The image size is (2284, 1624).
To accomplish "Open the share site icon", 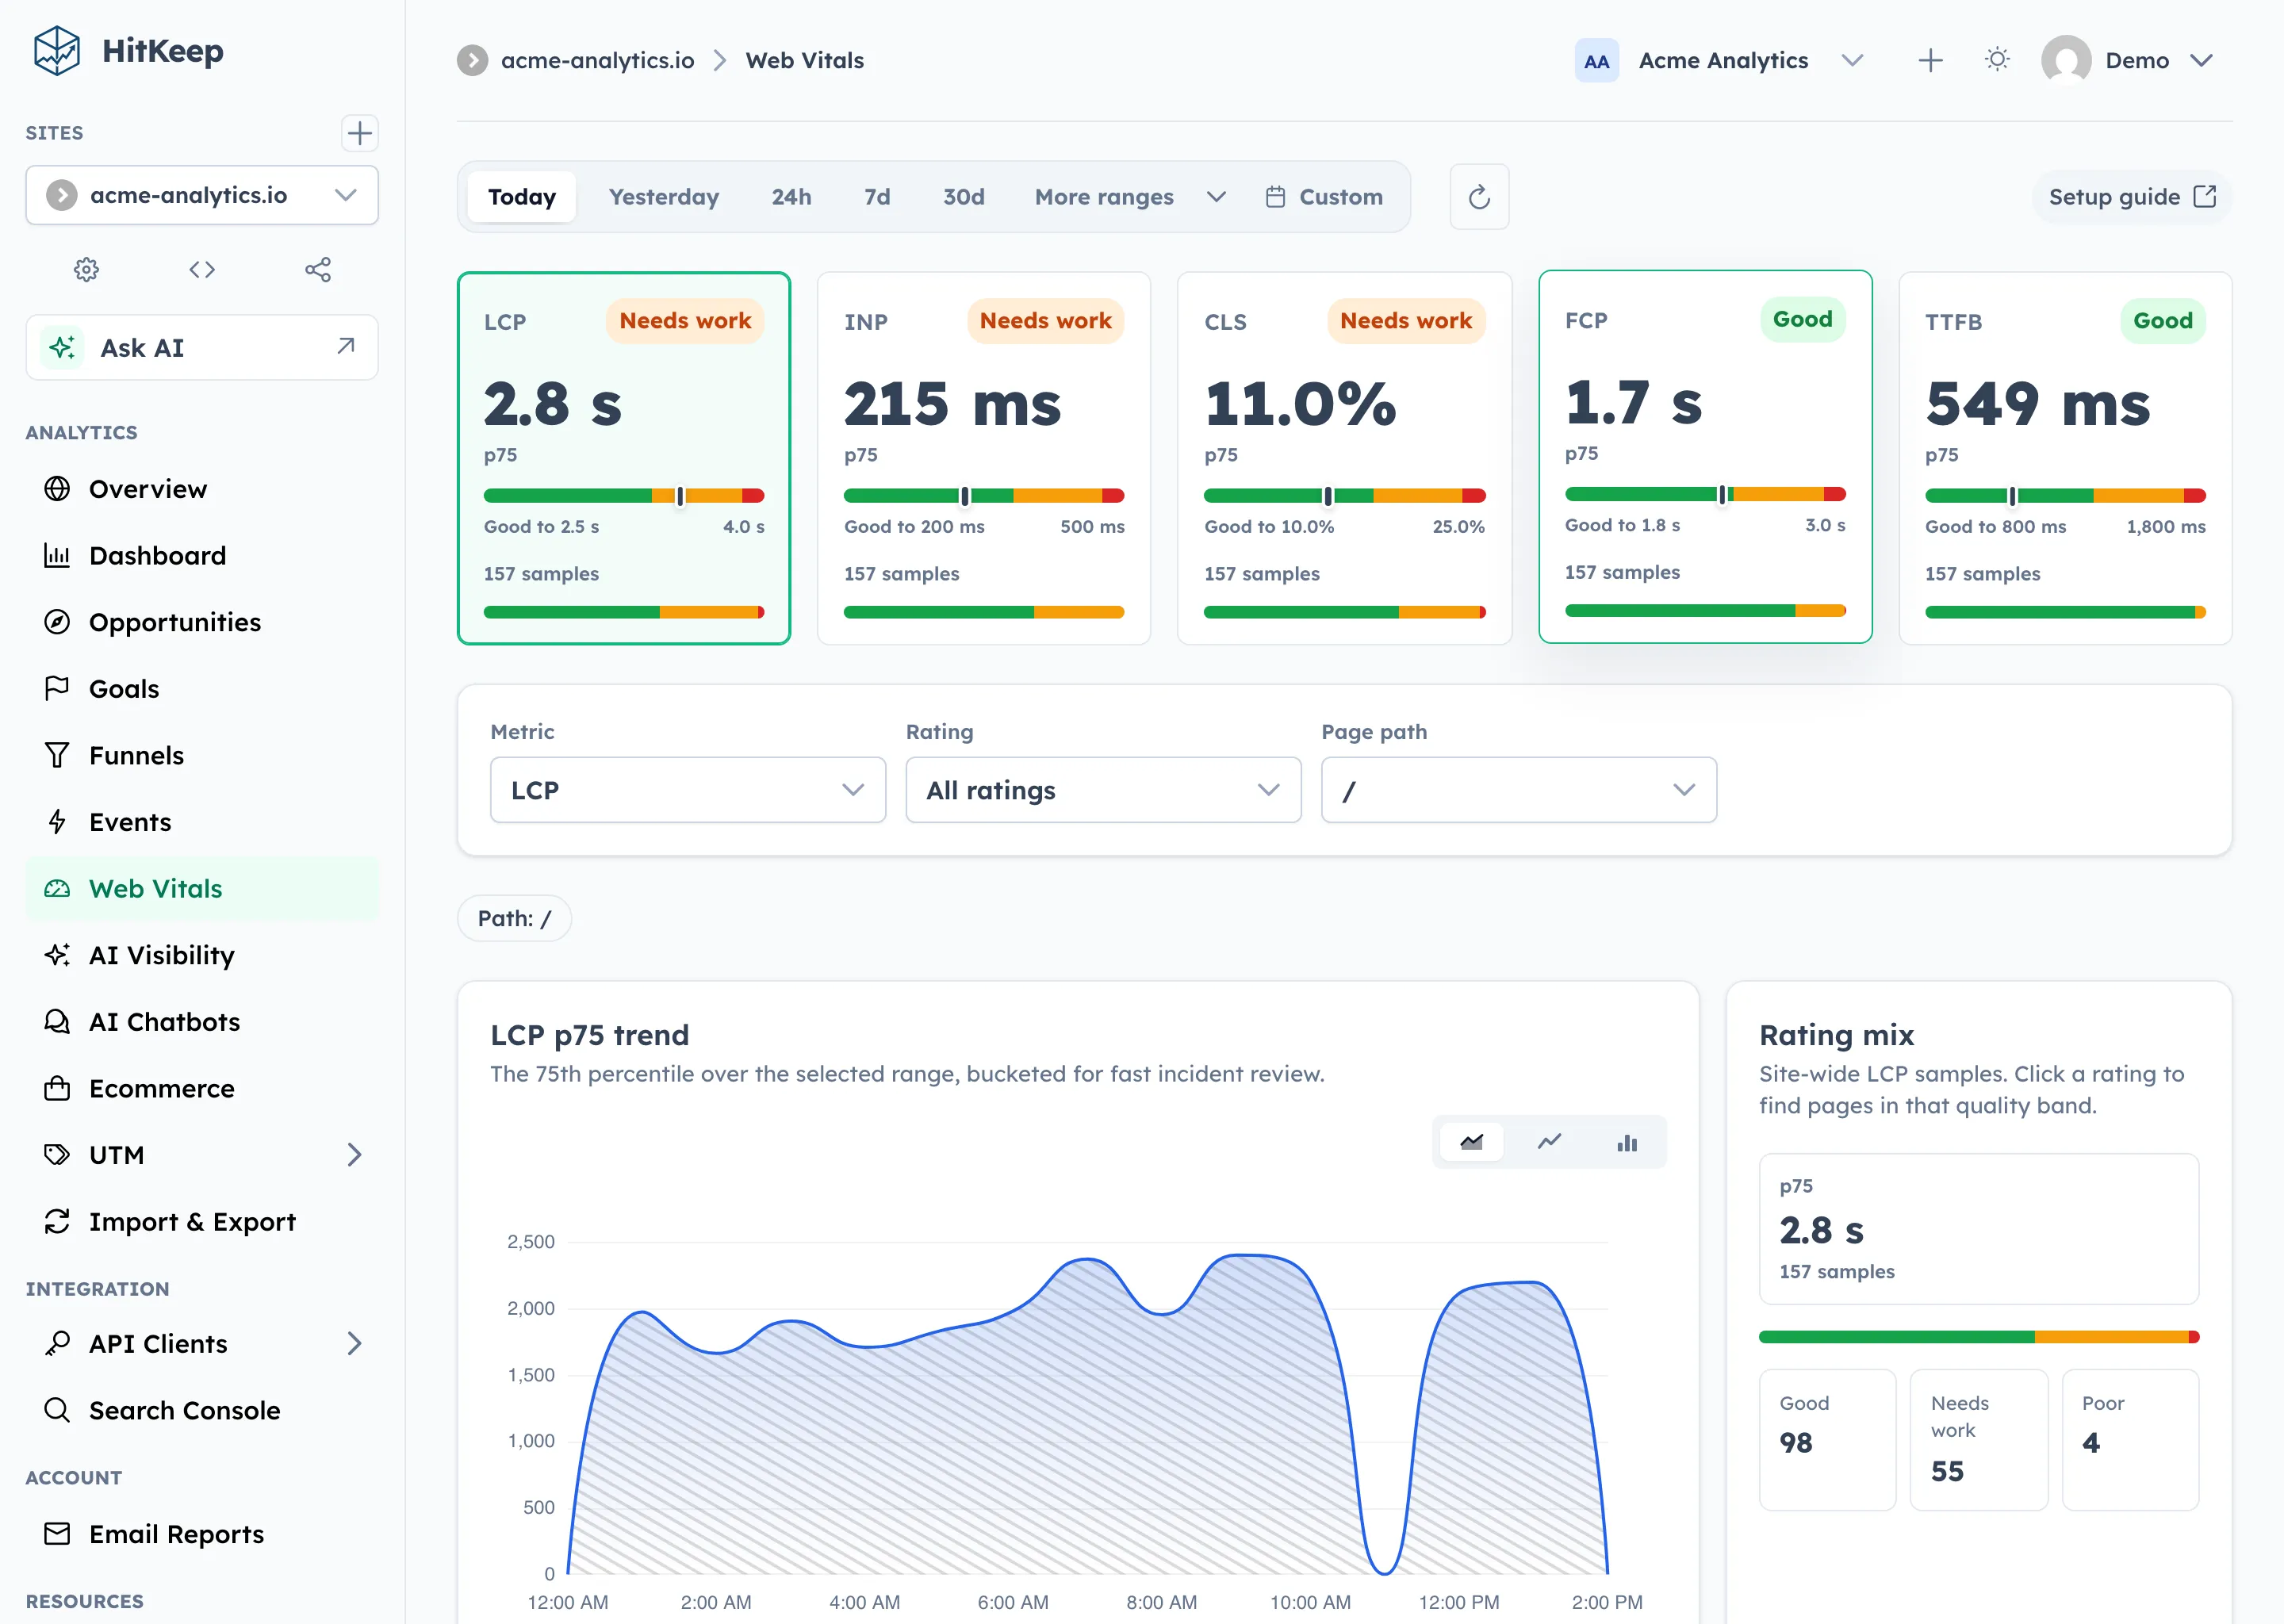I will [x=318, y=269].
